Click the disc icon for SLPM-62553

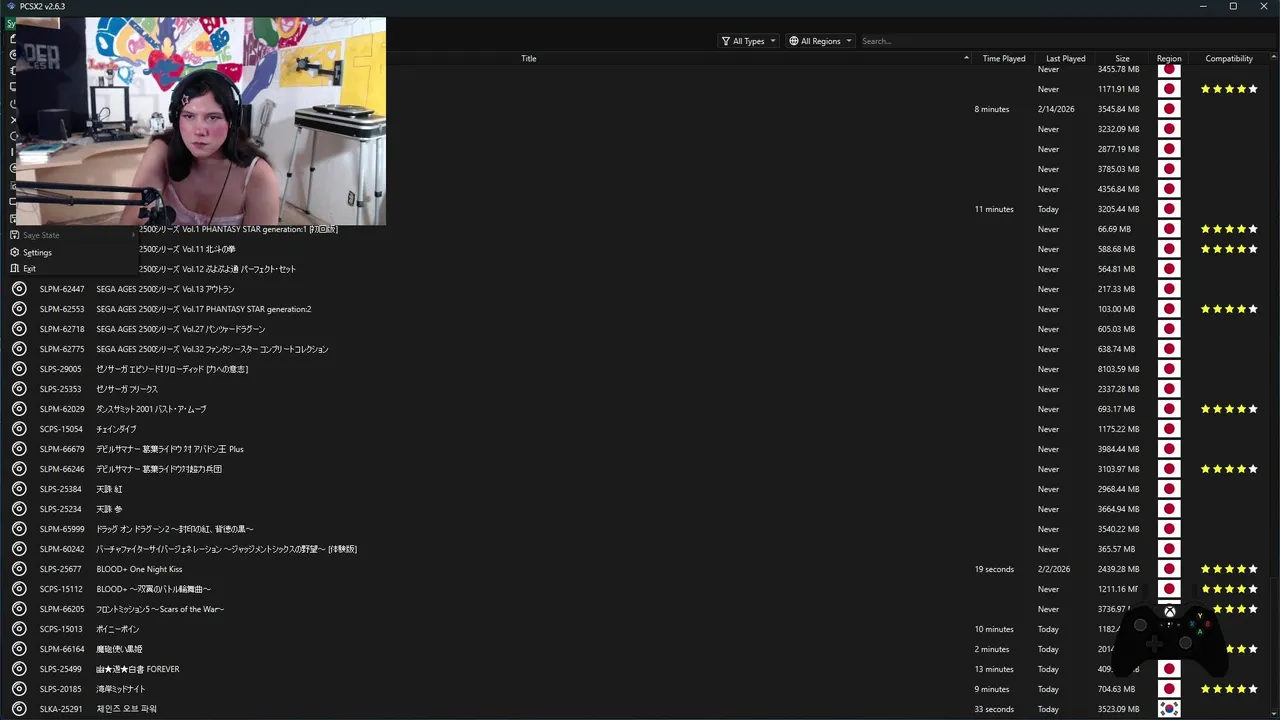click(x=19, y=309)
